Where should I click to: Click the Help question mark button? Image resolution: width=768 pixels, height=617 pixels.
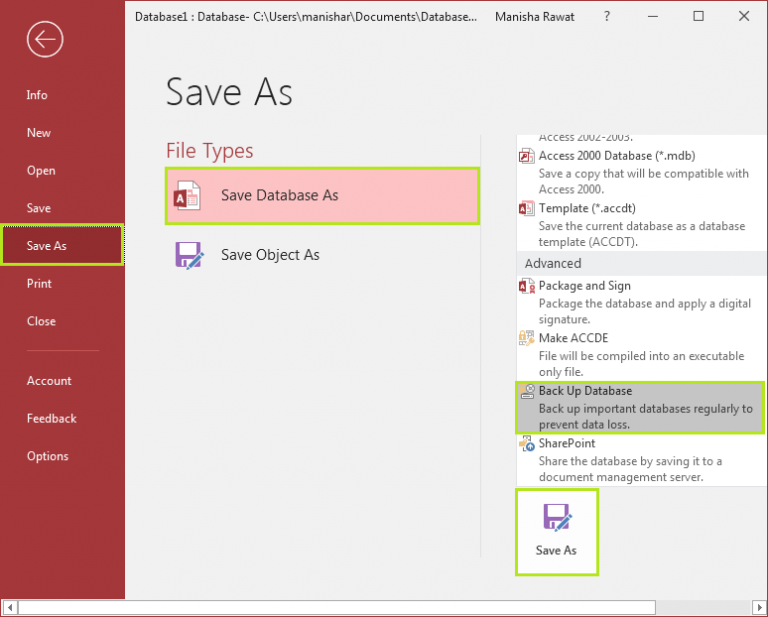tap(607, 17)
